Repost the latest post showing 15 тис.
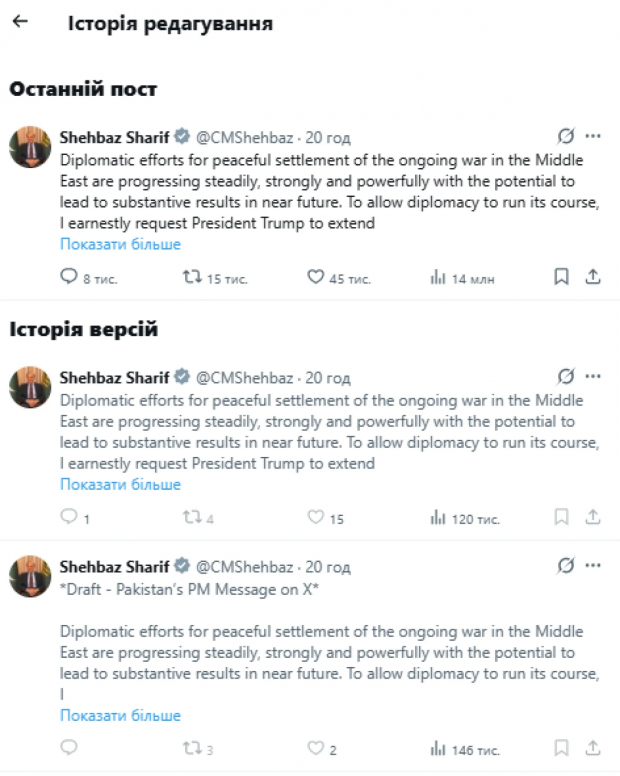The height and width of the screenshot is (776, 620). (x=192, y=277)
